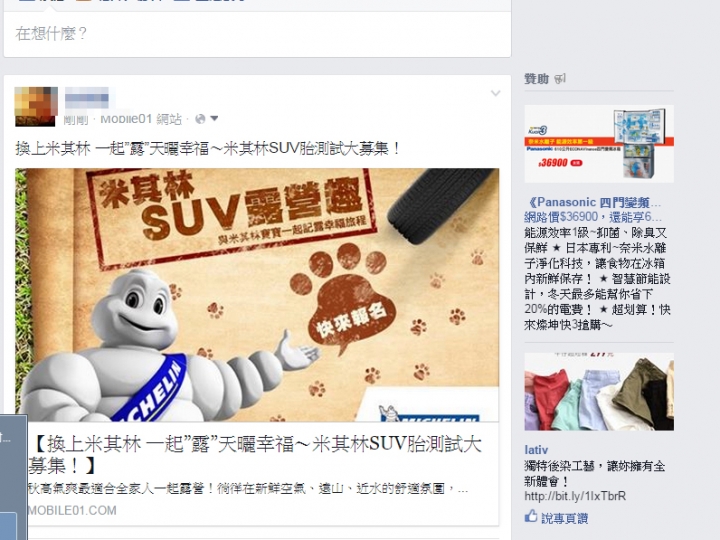The width and height of the screenshot is (720, 540).
Task: Click the '快來報名' paw speech bubble
Action: [350, 316]
